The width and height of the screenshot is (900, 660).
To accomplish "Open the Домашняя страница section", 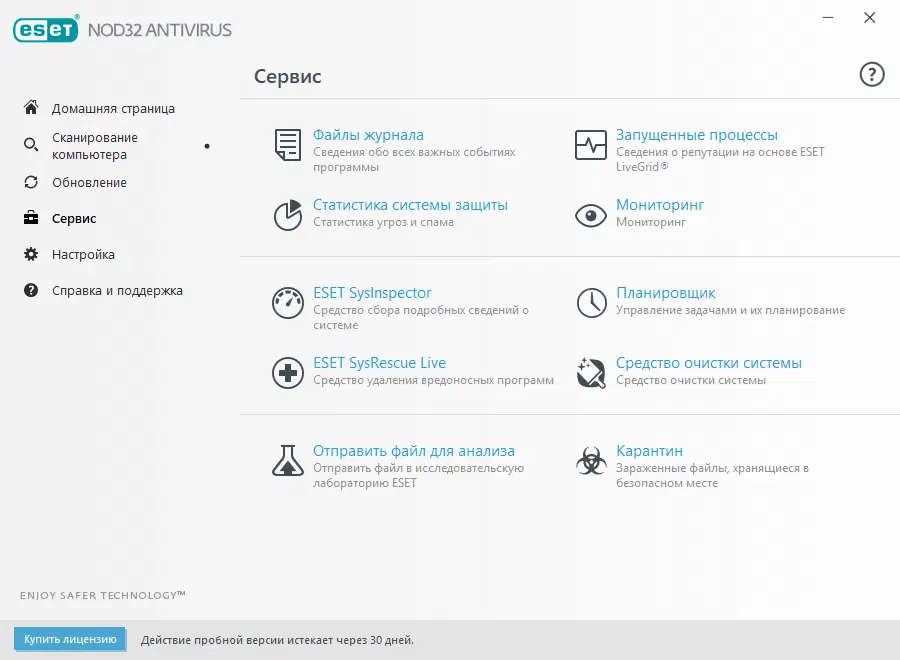I will [x=100, y=108].
